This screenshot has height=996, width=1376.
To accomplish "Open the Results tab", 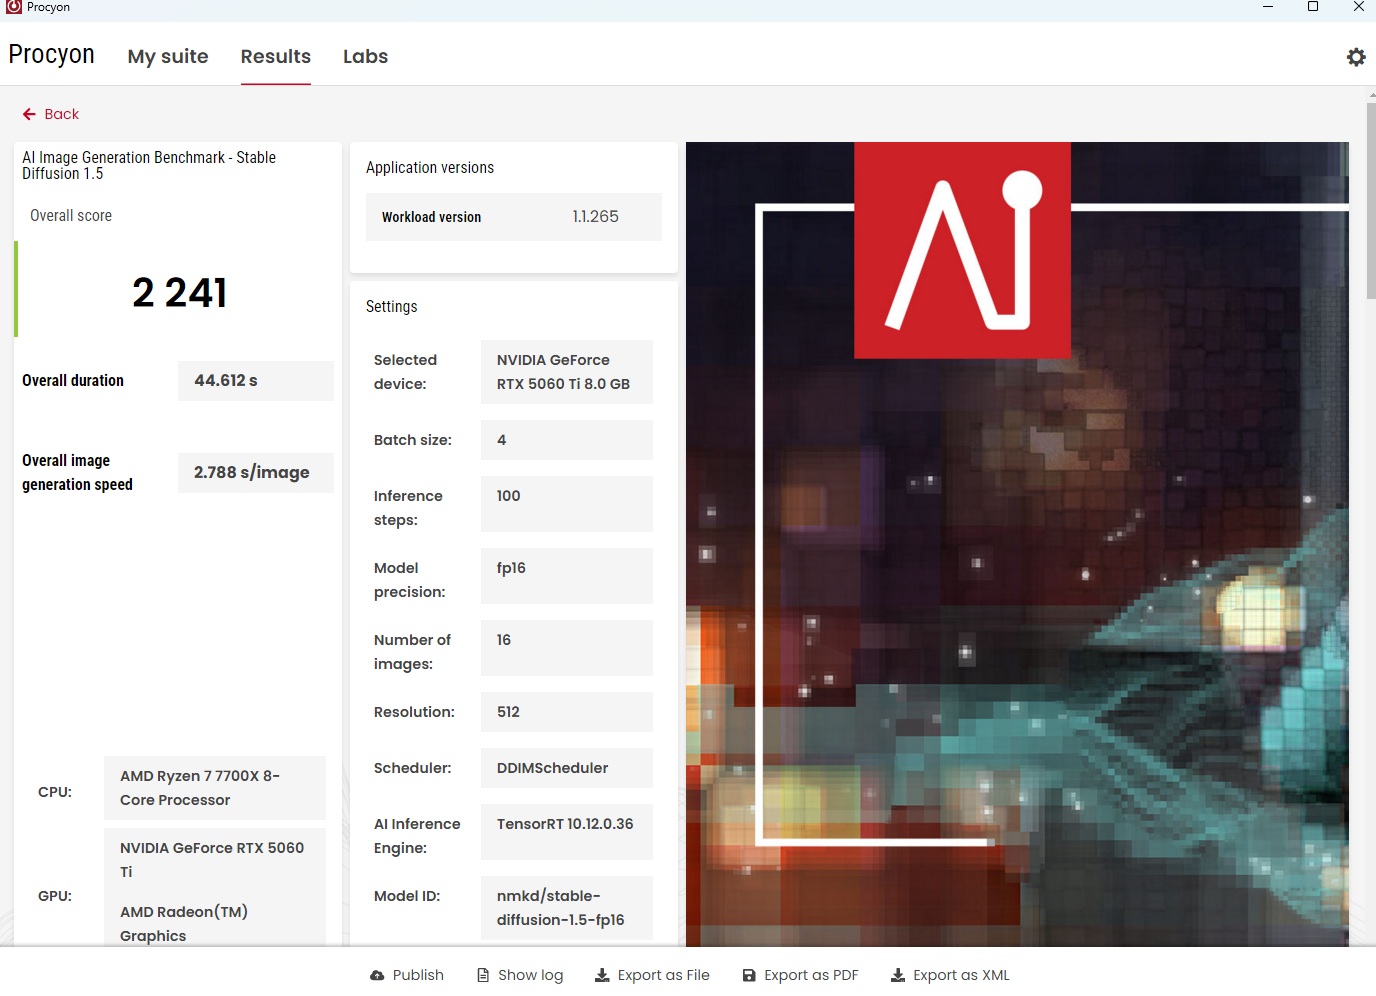I will tap(276, 56).
